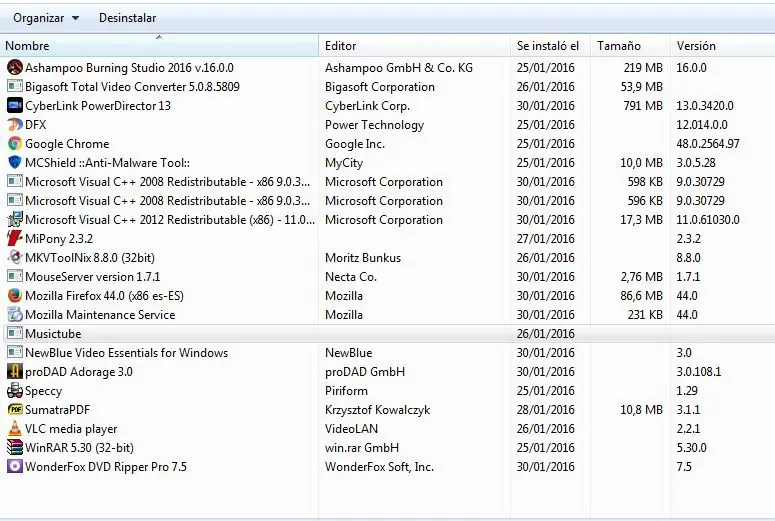
Task: Select Mozilla Firefox 44.0 (x86 es-ES) name
Action: coord(104,296)
